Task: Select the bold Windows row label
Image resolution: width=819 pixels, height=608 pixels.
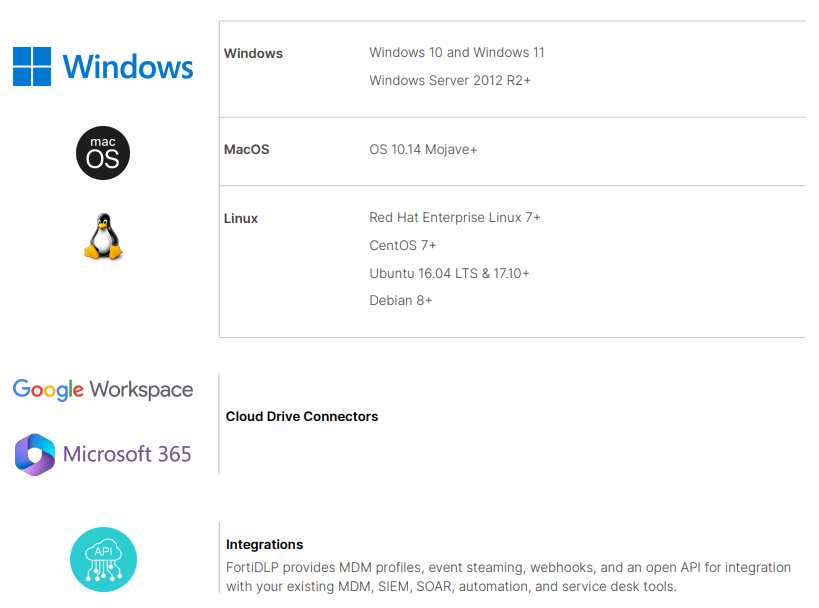Action: coord(253,54)
